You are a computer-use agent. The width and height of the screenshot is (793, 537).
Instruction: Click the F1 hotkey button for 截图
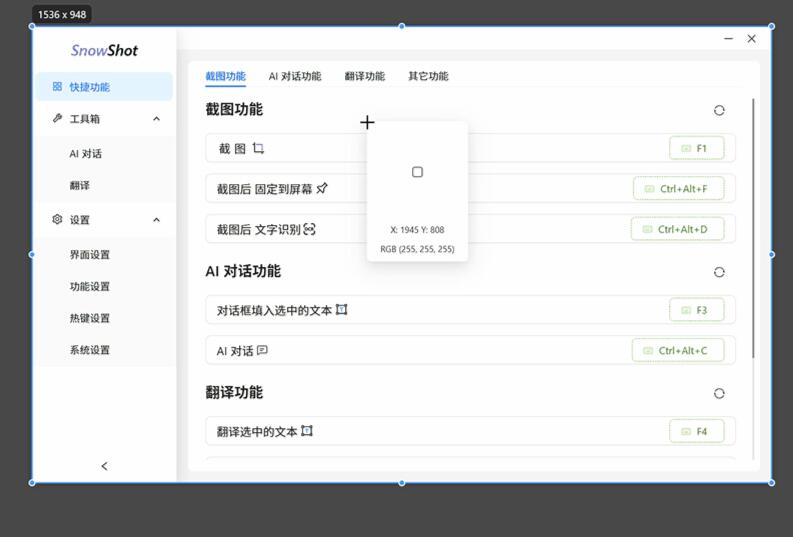[x=696, y=148]
